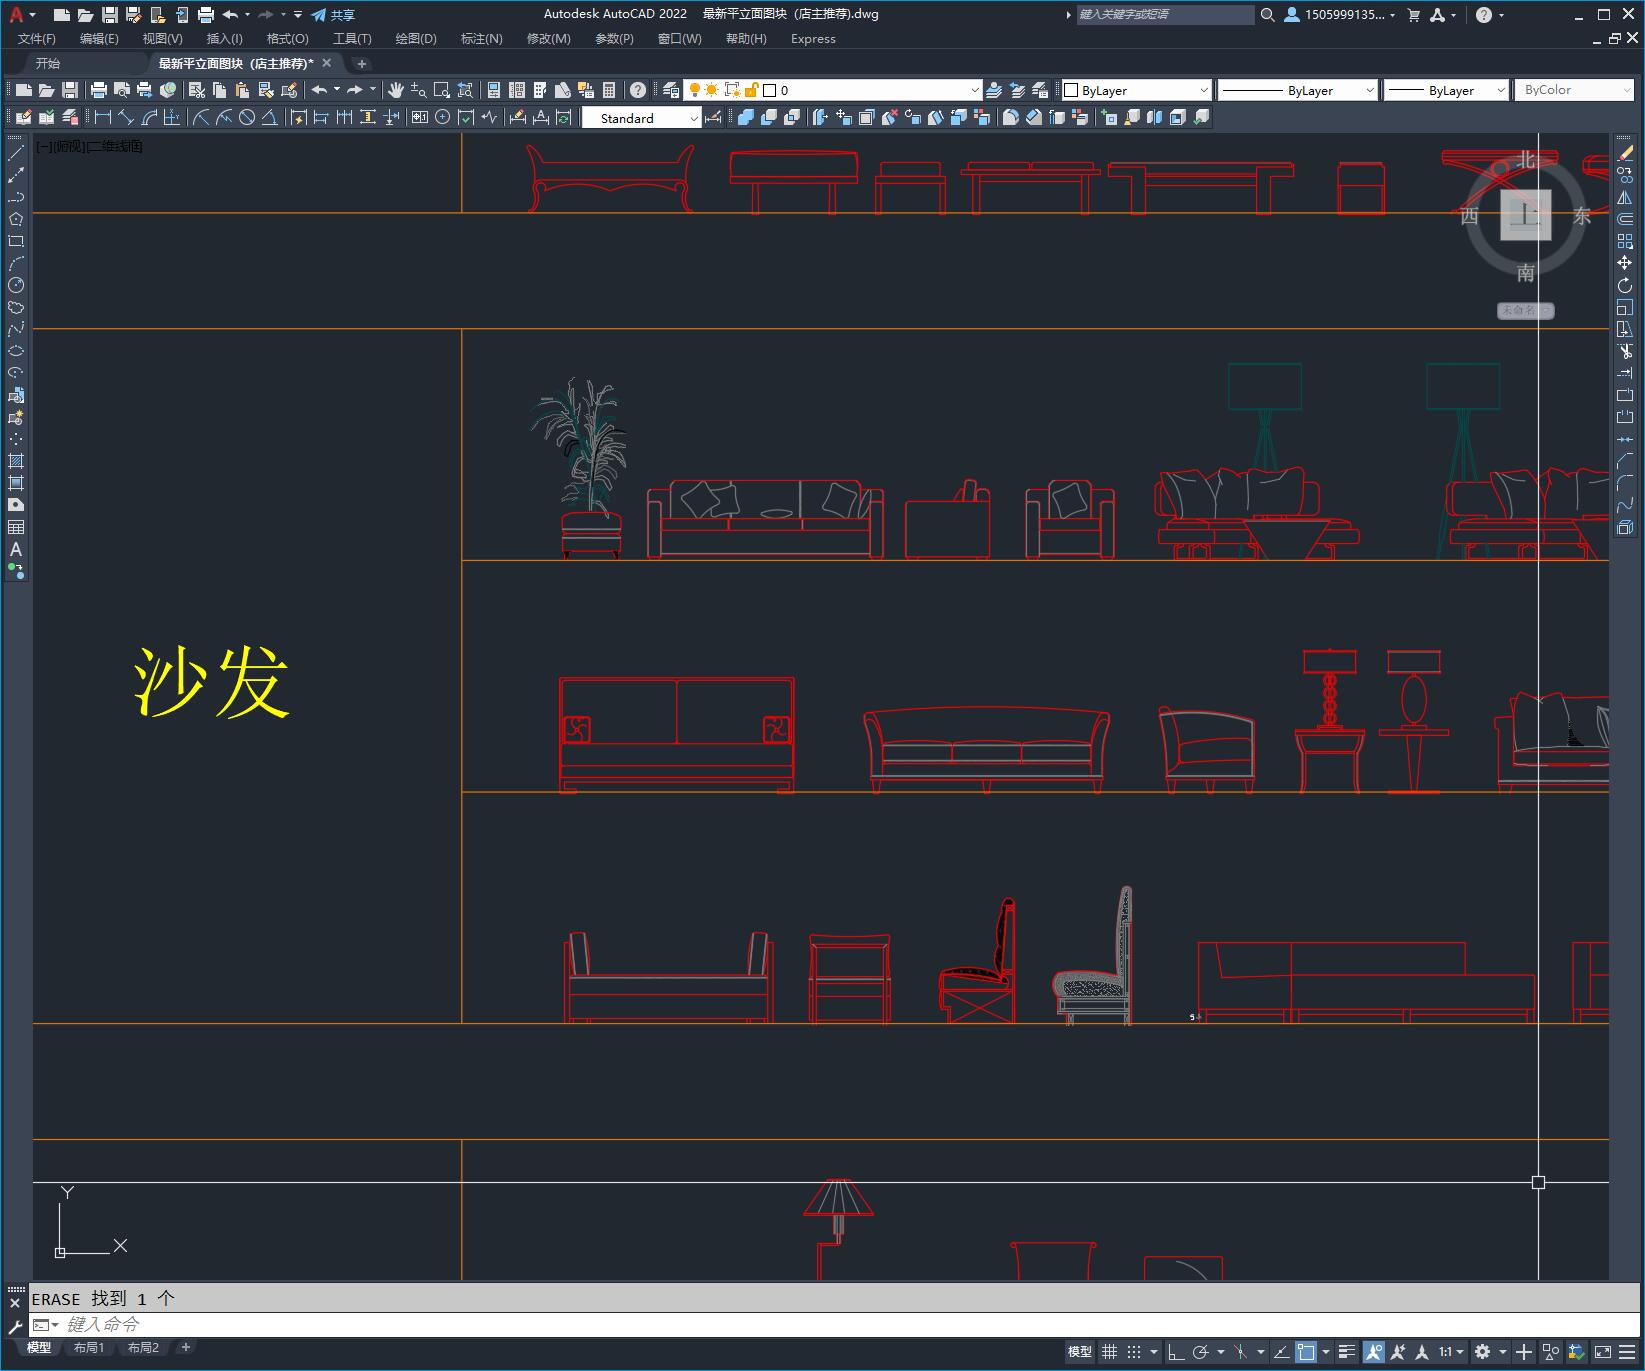Choose the Erase tool in modify toolbar
The height and width of the screenshot is (1371, 1645).
click(1625, 153)
